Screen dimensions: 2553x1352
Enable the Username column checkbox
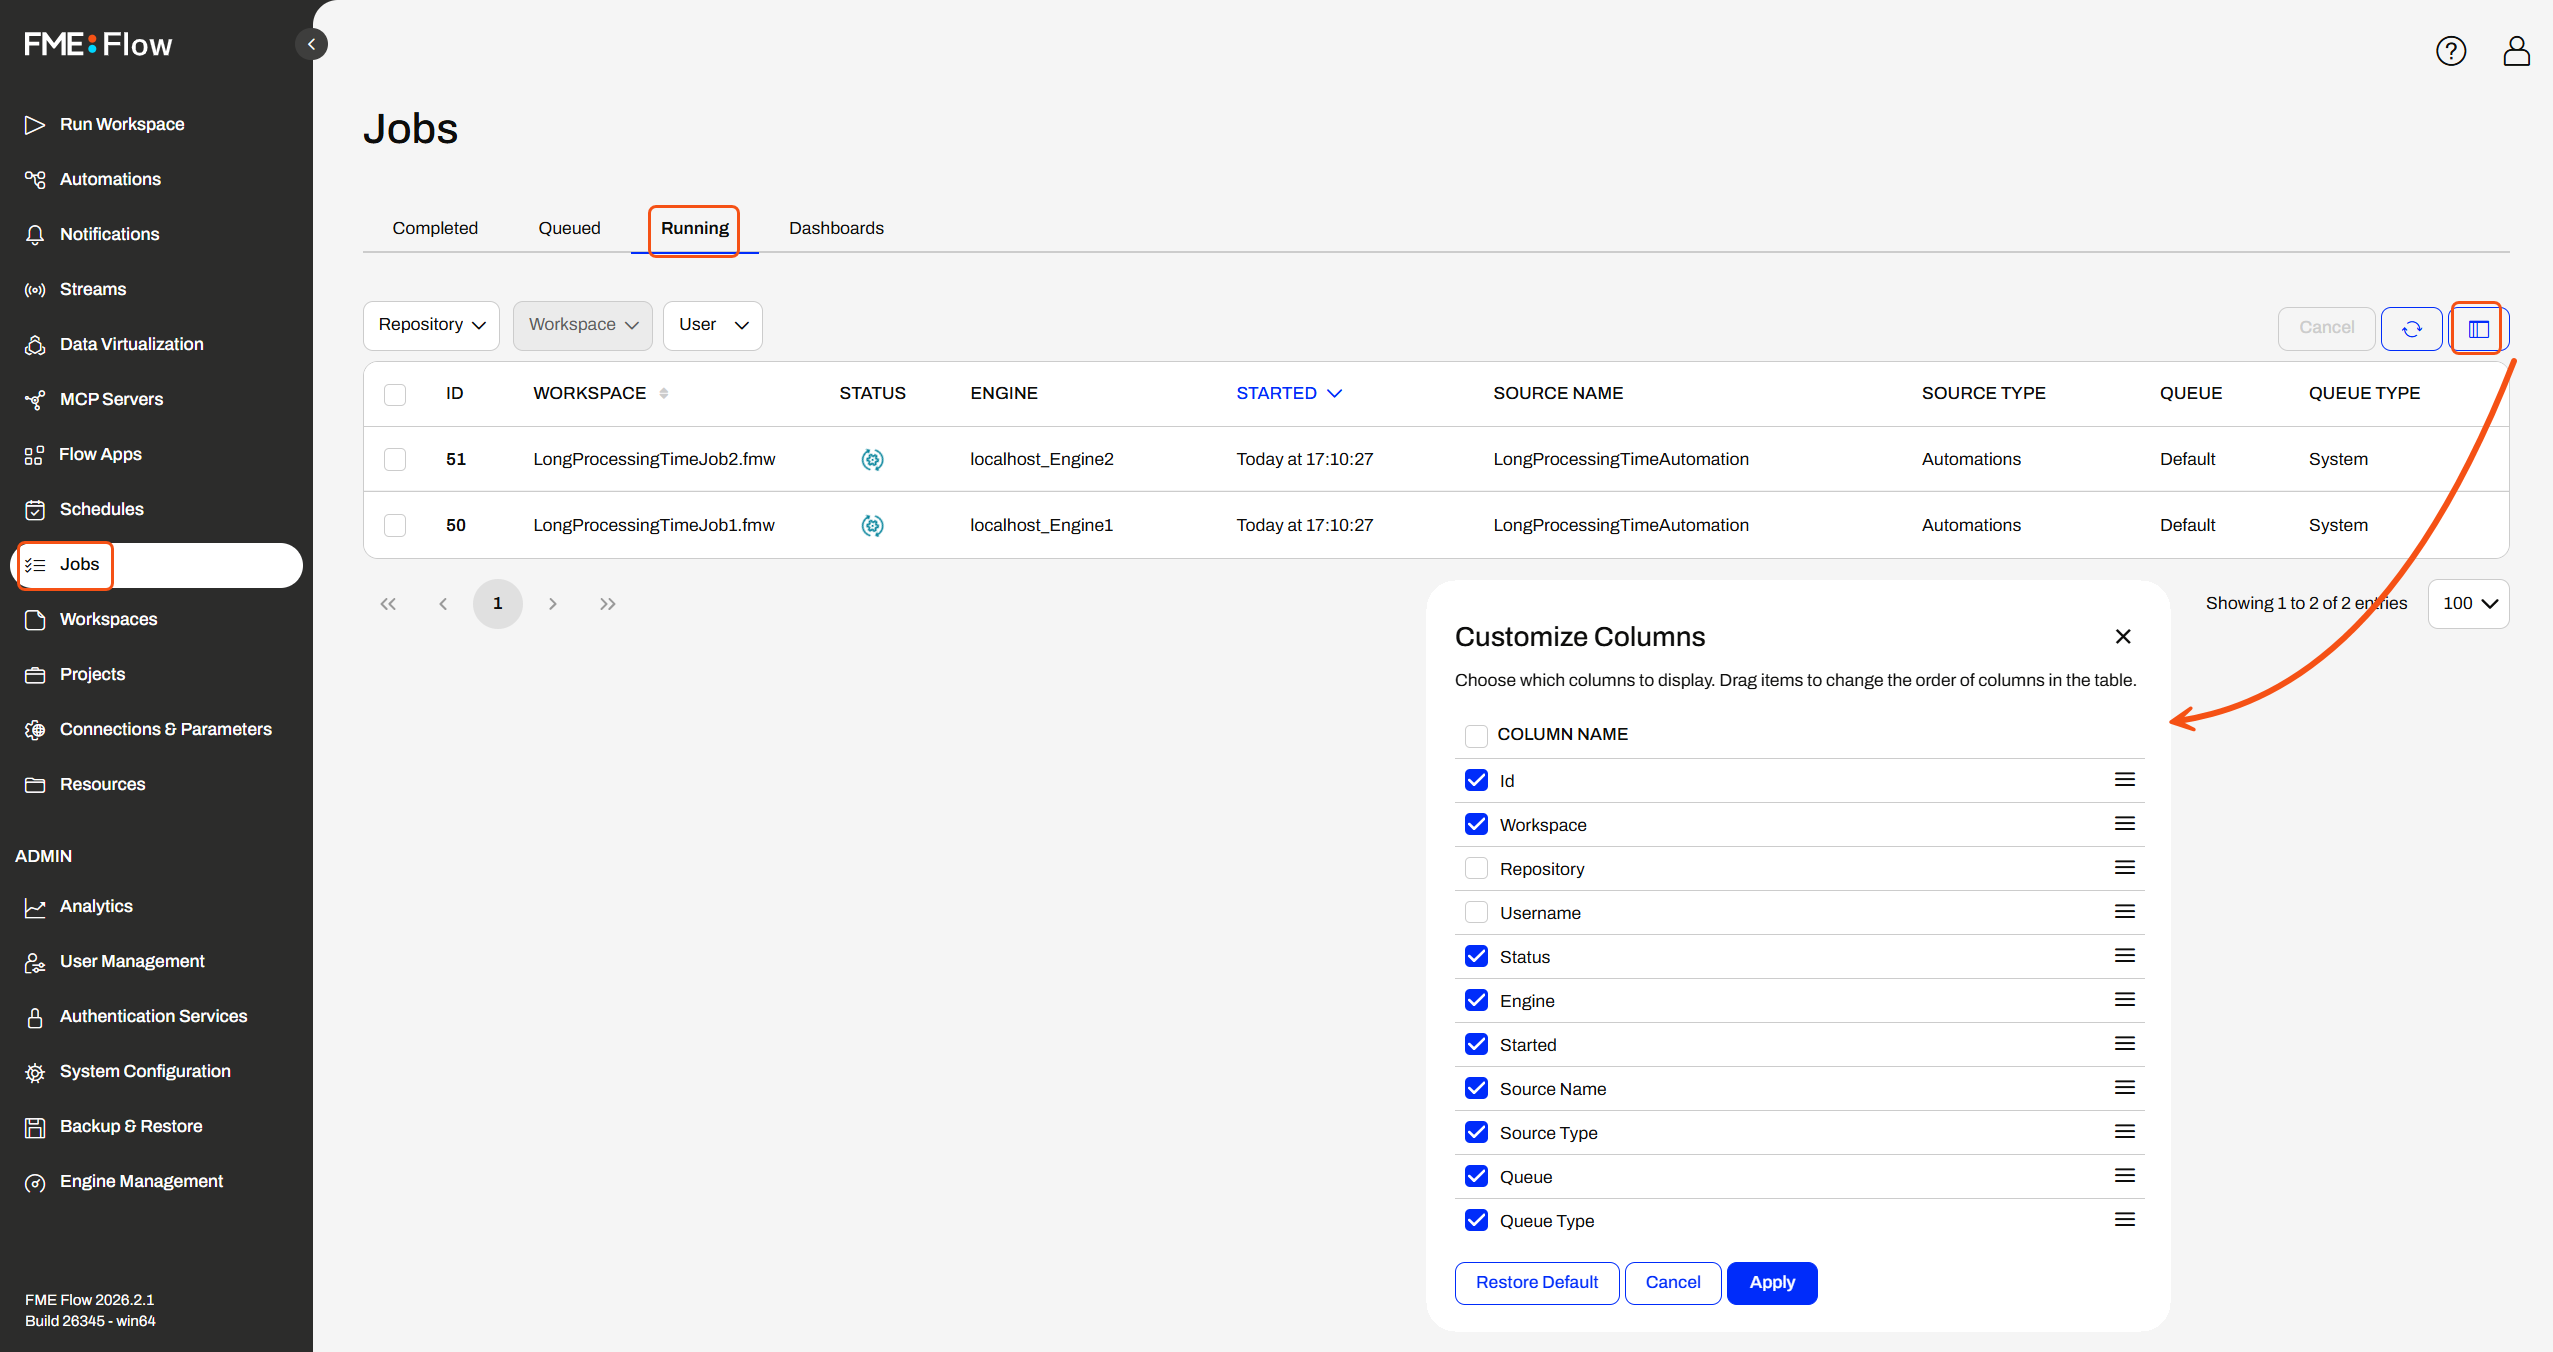click(x=1476, y=912)
